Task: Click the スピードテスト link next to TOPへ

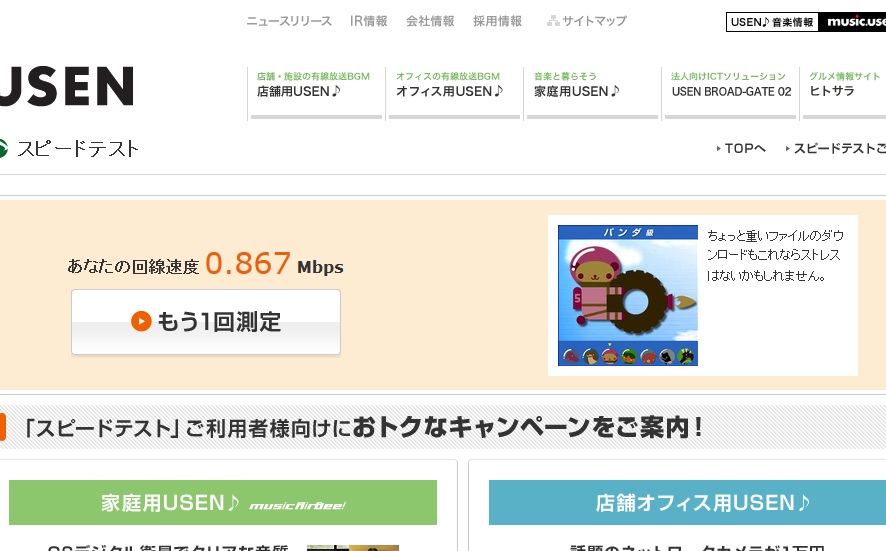Action: click(835, 149)
